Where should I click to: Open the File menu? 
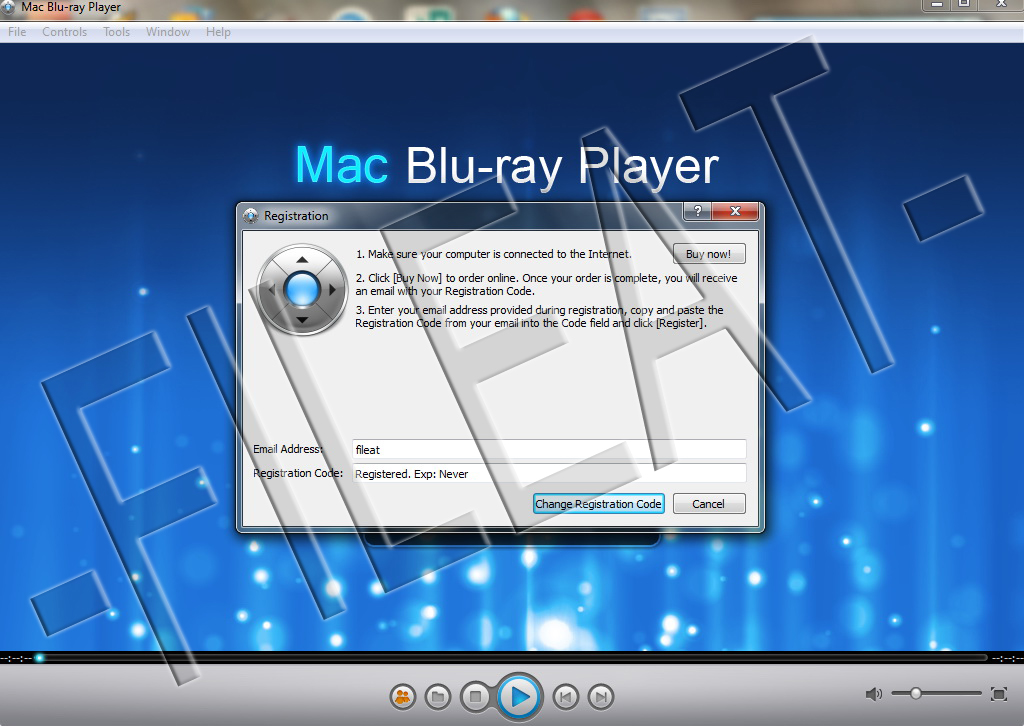17,31
